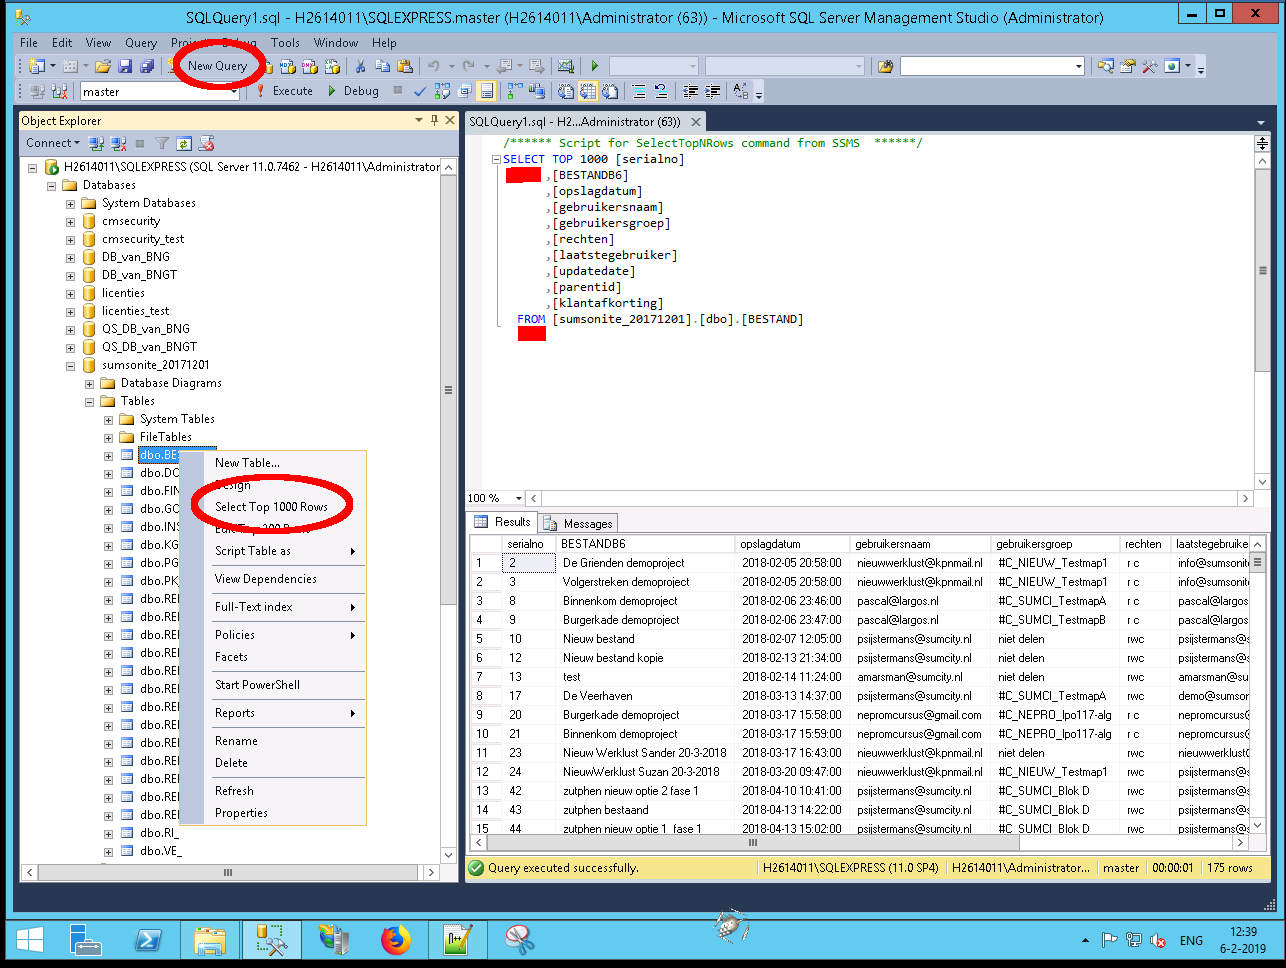Collapse the sumsonite_20171201 database node
Viewport: 1286px width, 968px height.
tap(71, 366)
